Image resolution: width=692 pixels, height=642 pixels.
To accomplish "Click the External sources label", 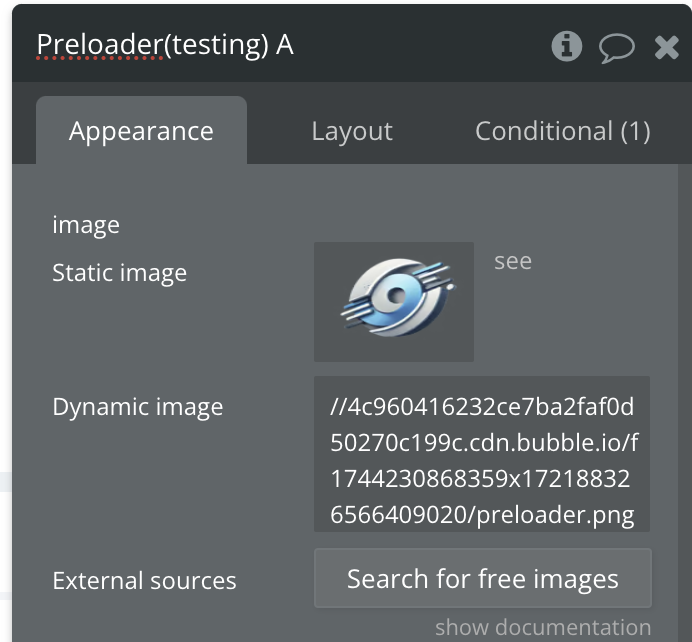I will [144, 580].
